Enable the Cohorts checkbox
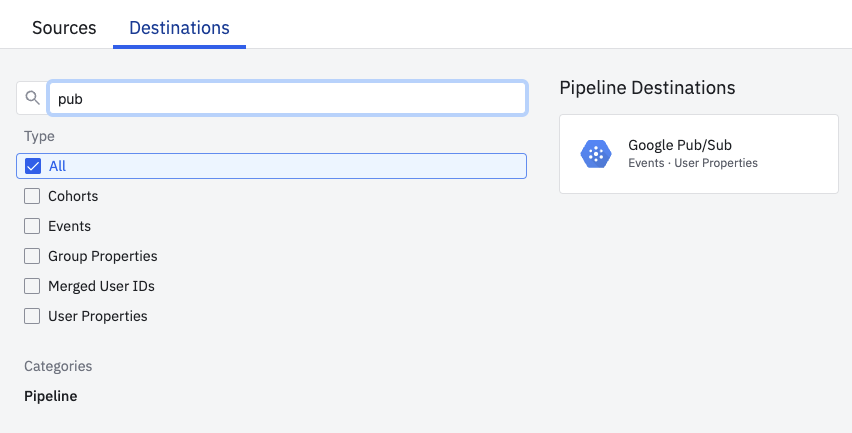 (32, 196)
